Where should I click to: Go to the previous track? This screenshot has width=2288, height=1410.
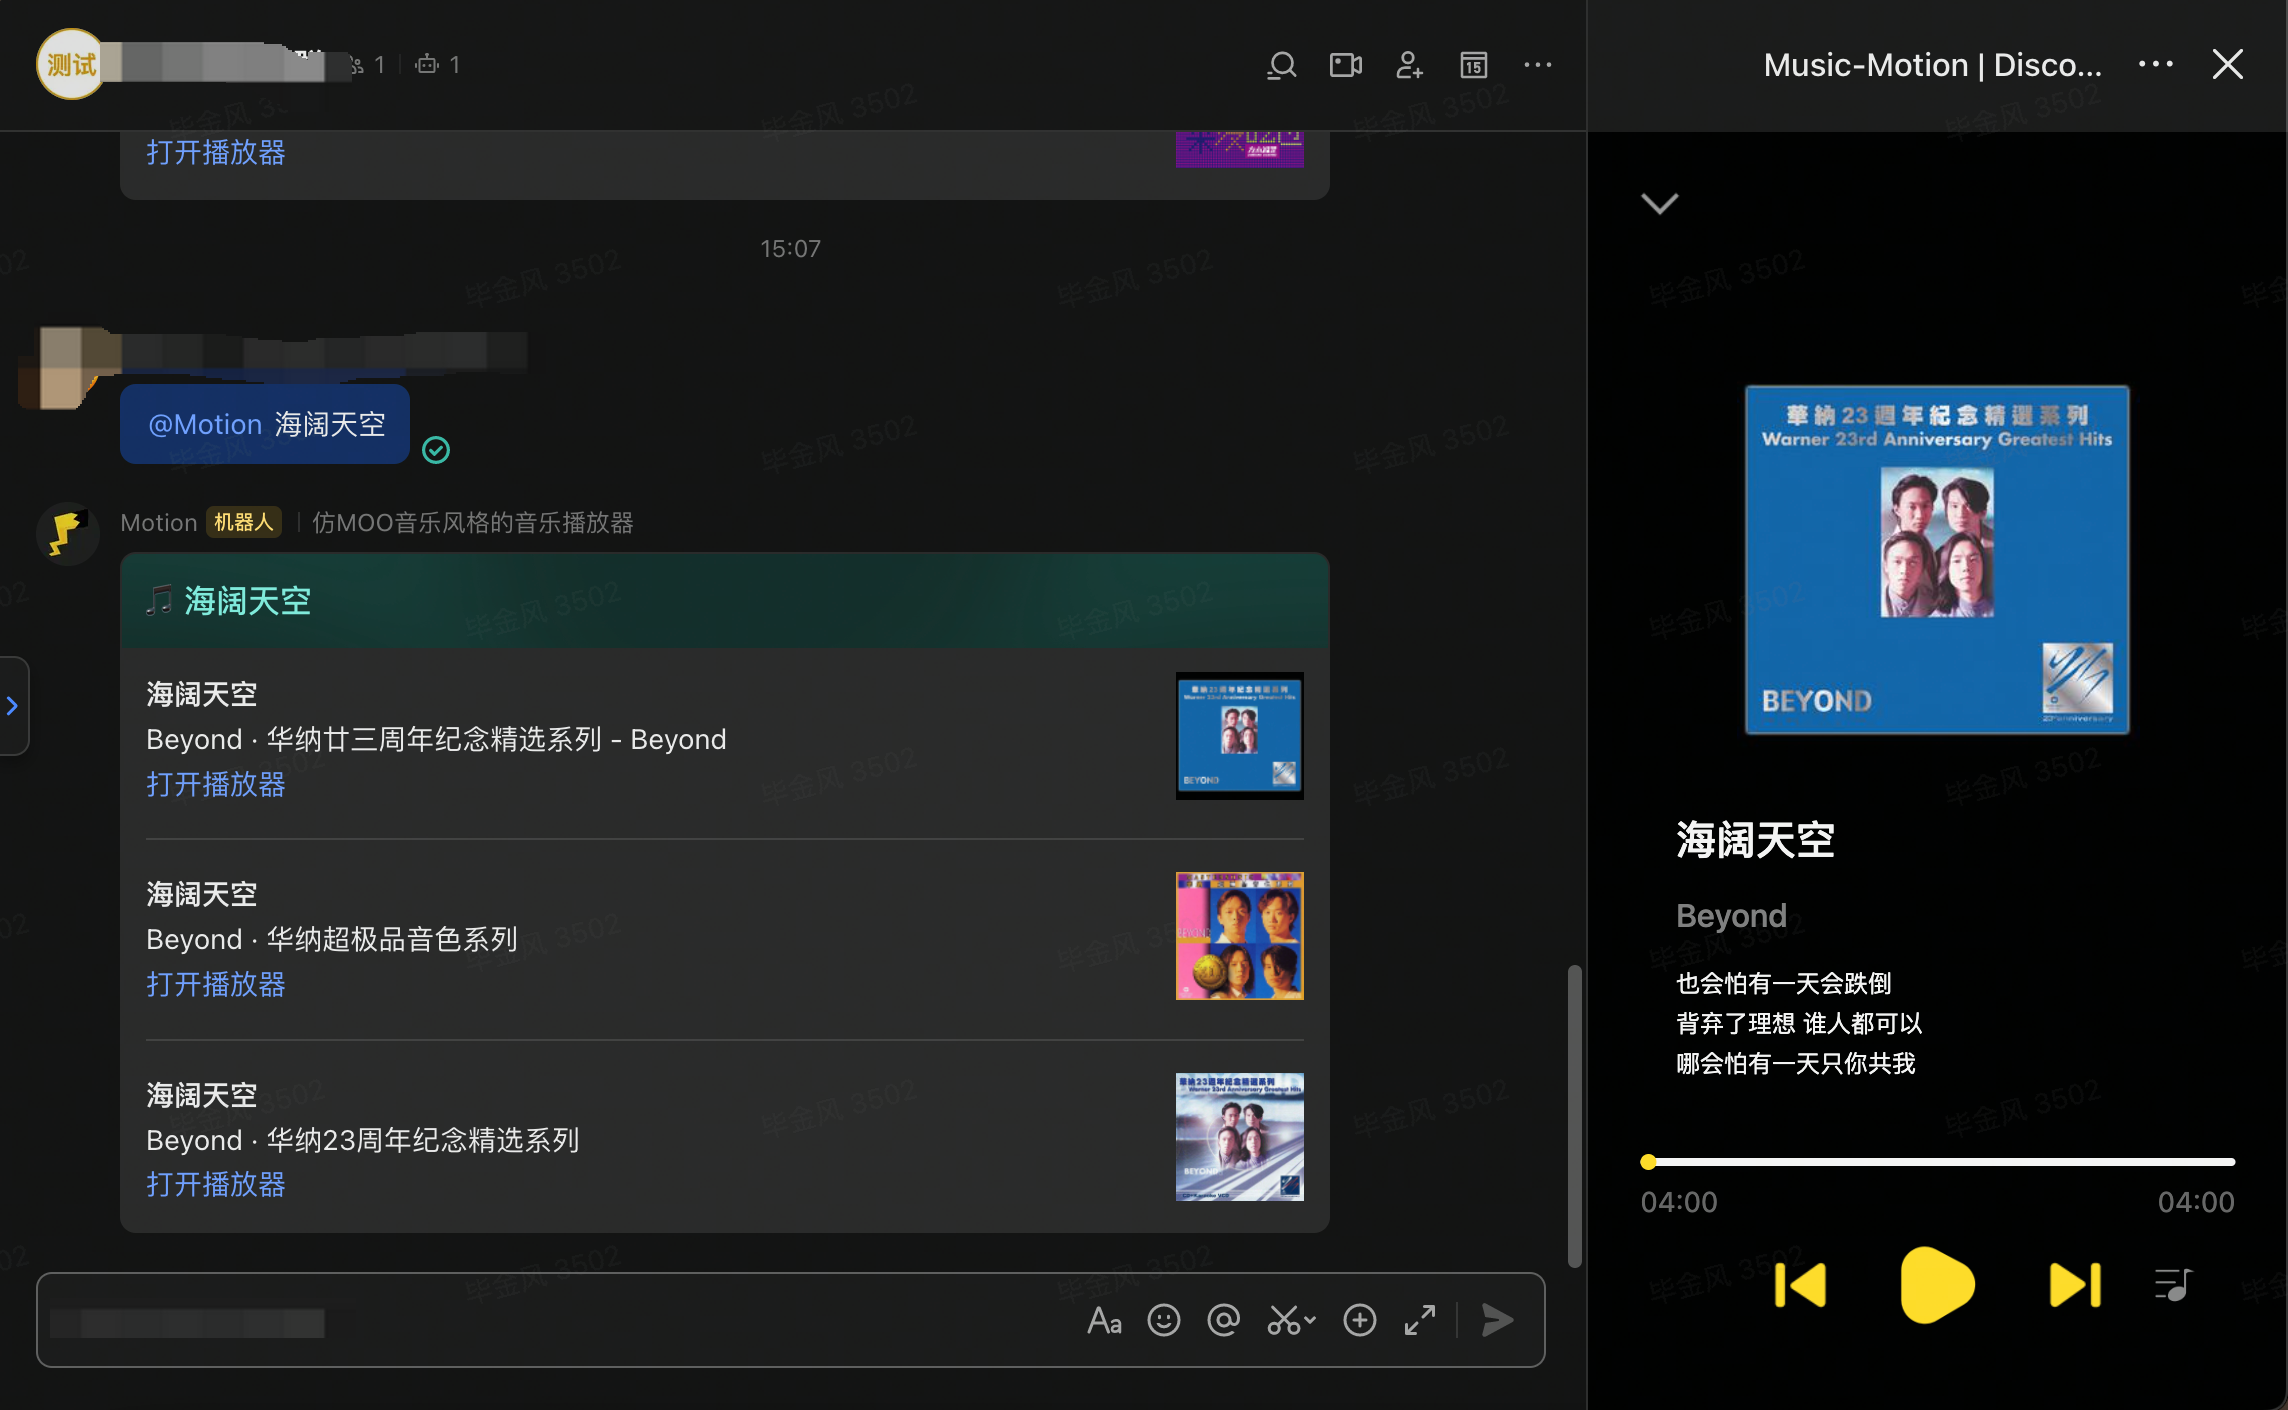point(1800,1285)
